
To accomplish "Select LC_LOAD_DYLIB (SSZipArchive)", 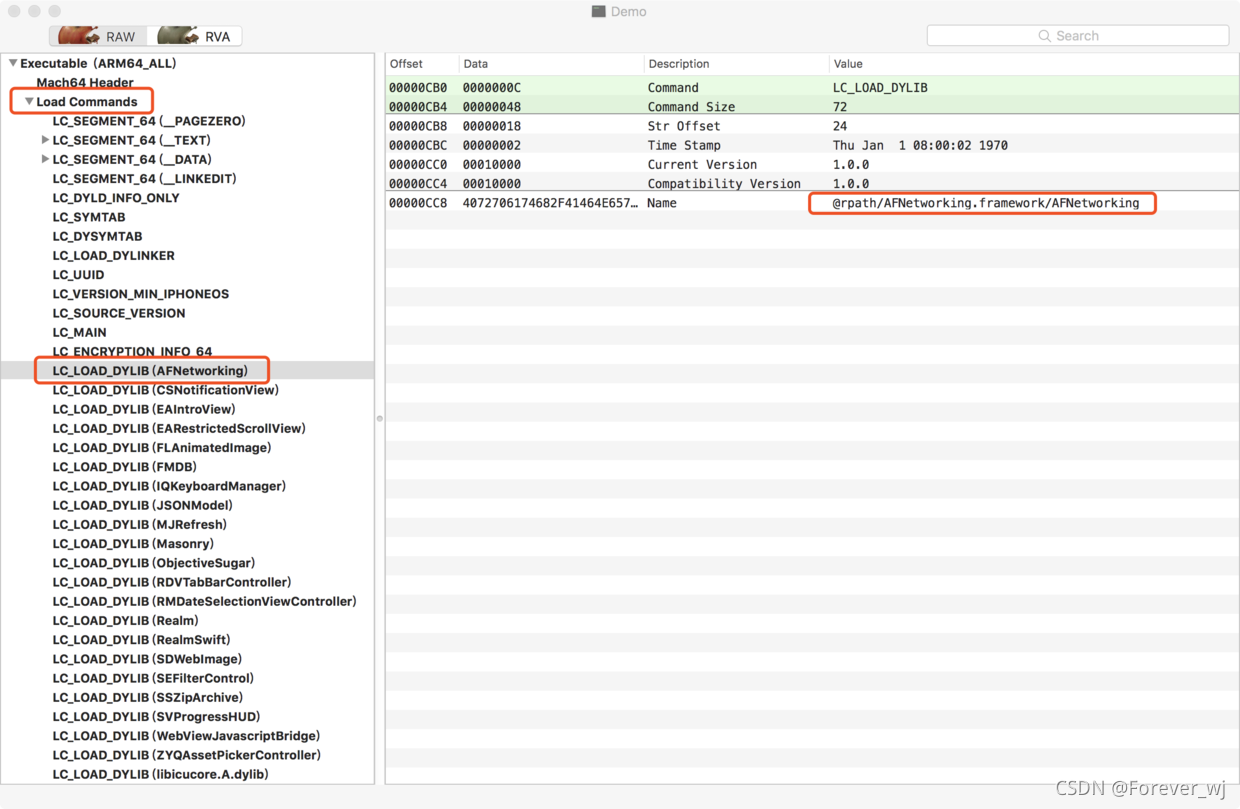I will 147,697.
